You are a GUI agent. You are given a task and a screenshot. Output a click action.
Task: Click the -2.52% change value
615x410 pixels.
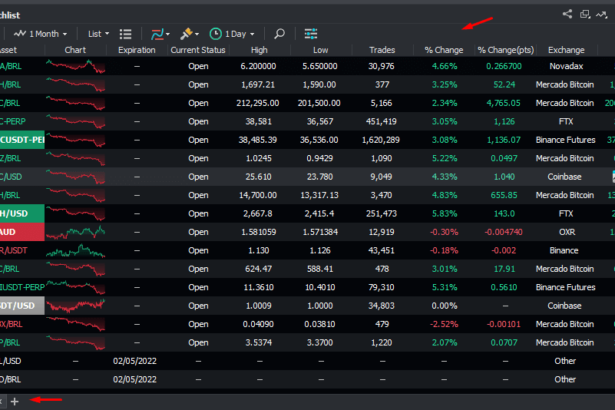pos(444,324)
